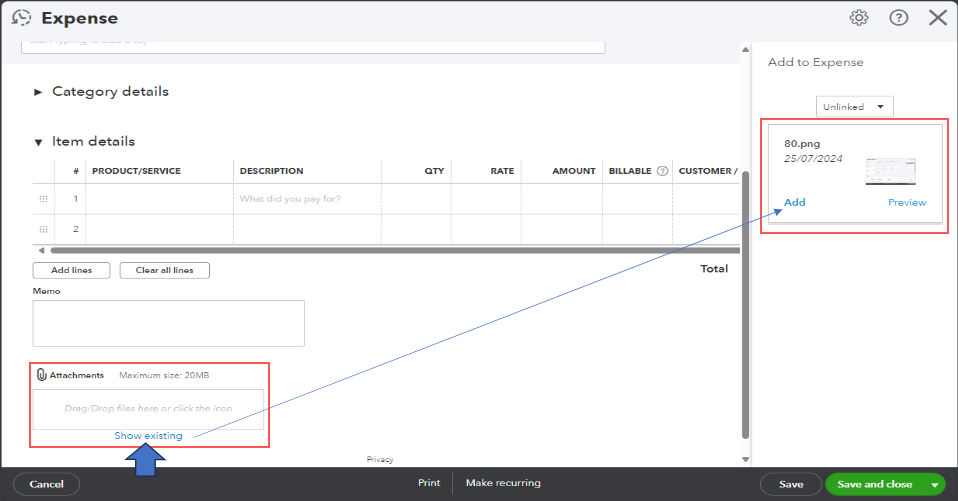This screenshot has width=958, height=501.
Task: Preview the 80.png attachment
Action: coord(907,202)
